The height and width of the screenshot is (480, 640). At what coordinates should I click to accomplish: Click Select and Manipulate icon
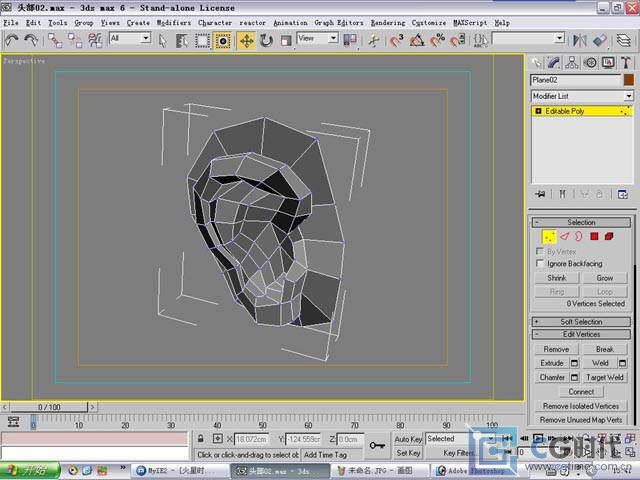coord(373,40)
